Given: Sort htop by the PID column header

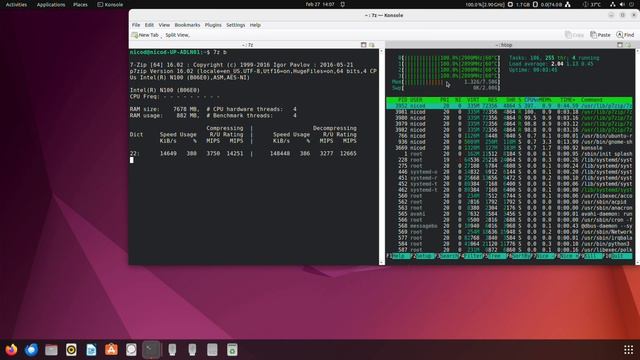Looking at the screenshot, I should point(402,100).
